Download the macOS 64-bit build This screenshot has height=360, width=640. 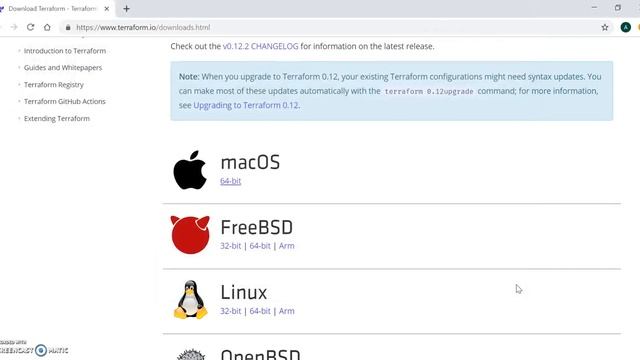tap(230, 181)
